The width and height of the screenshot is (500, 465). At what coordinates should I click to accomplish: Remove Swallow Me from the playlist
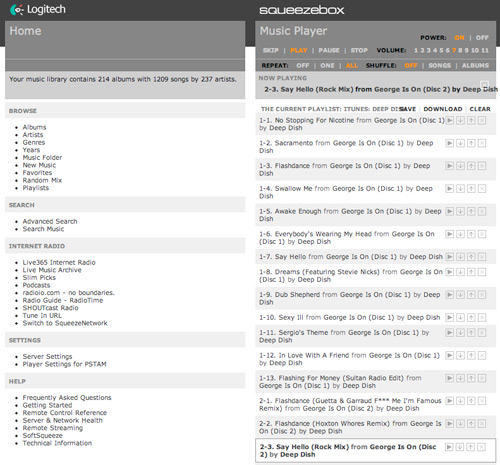pyautogui.click(x=482, y=189)
